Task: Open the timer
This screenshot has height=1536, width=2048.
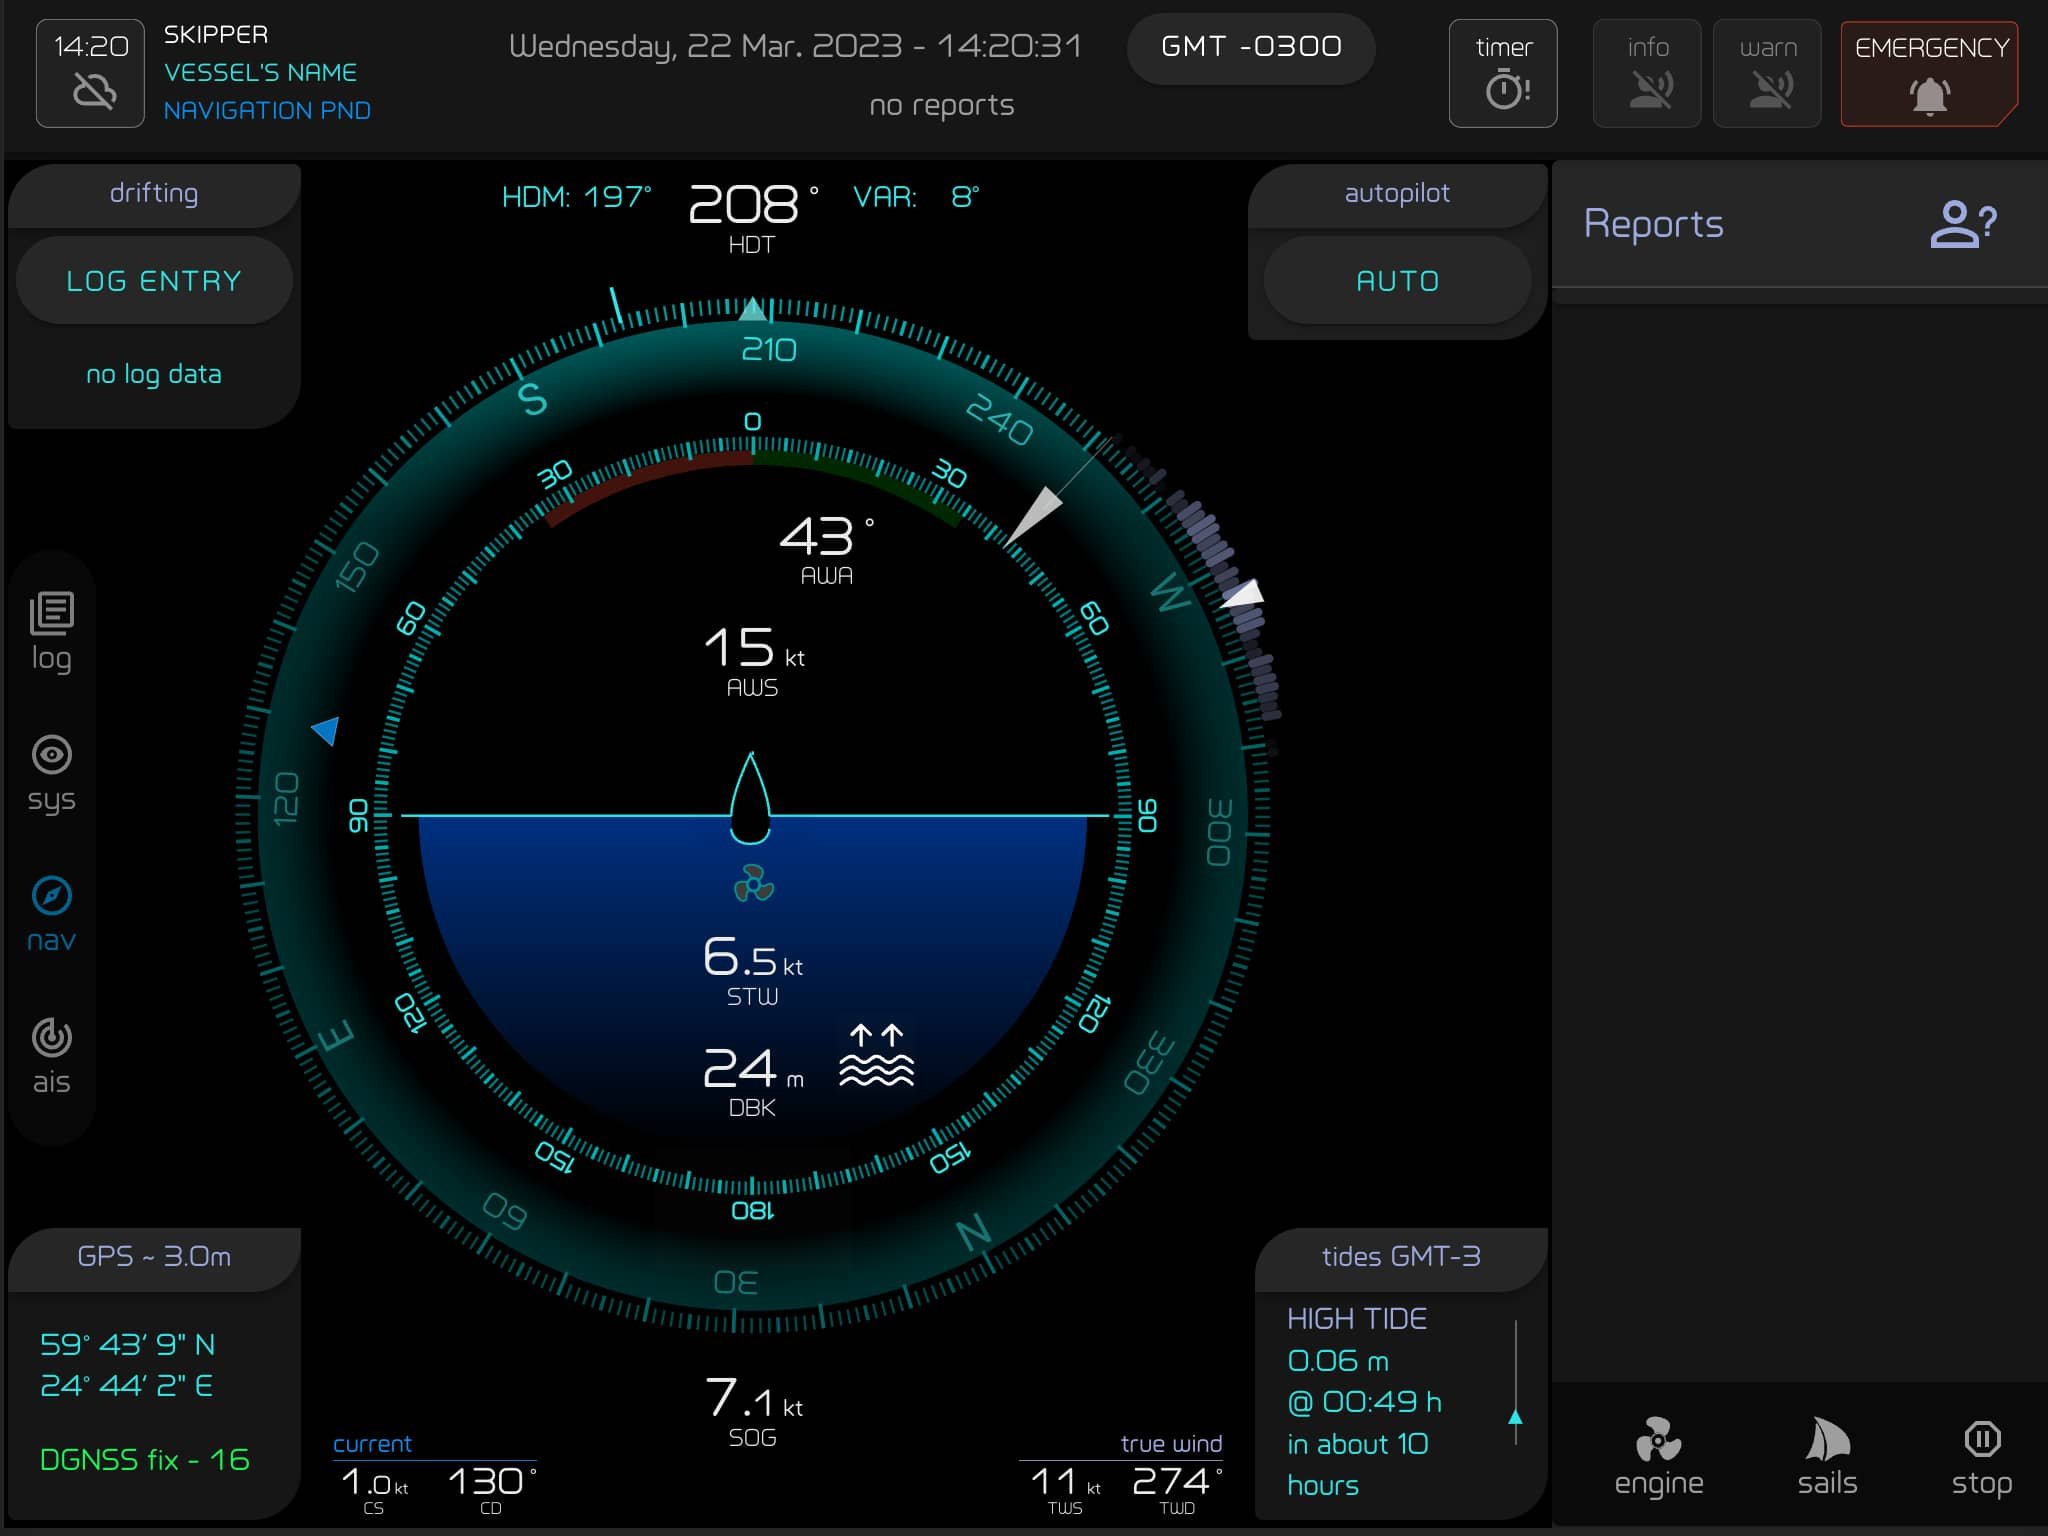Action: tap(1504, 73)
